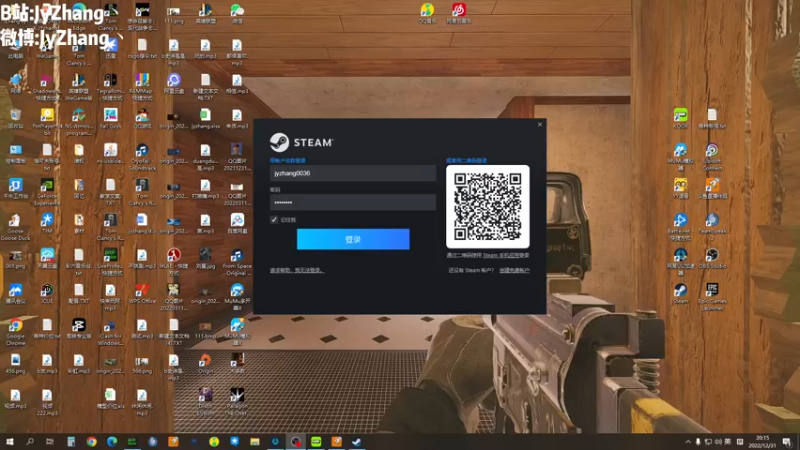Click the blue Steam login button

[353, 239]
